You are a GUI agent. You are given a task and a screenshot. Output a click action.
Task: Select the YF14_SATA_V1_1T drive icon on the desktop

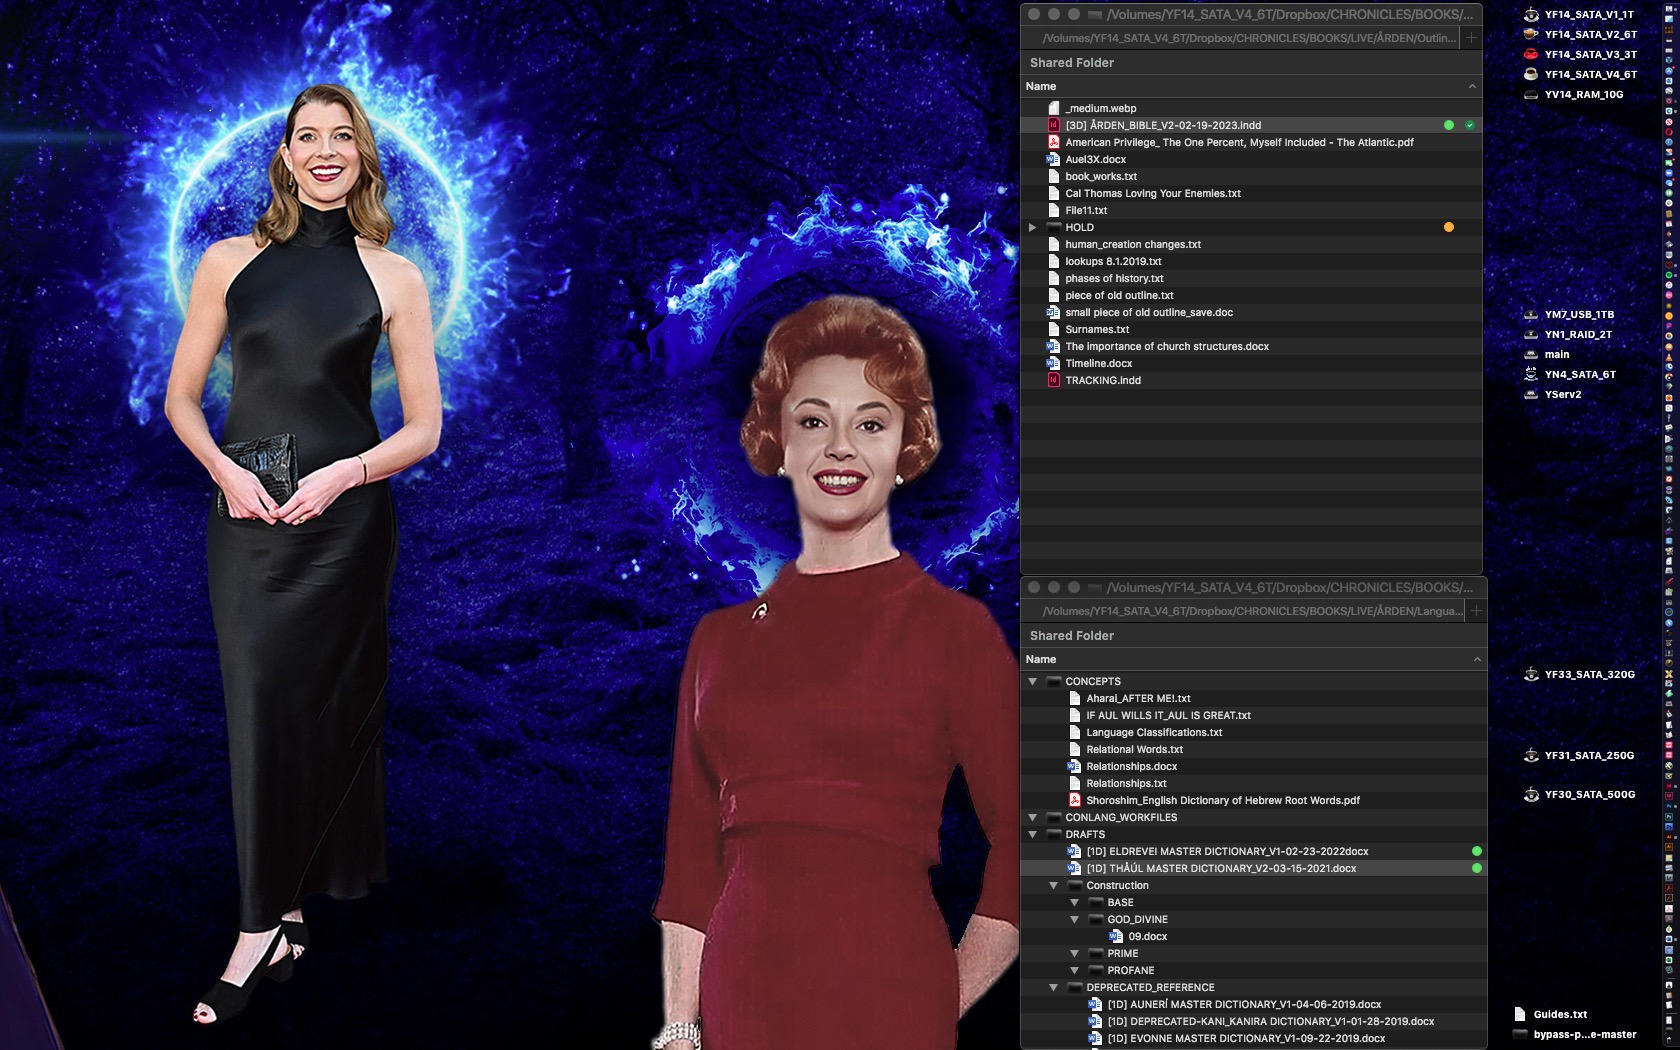[1531, 14]
